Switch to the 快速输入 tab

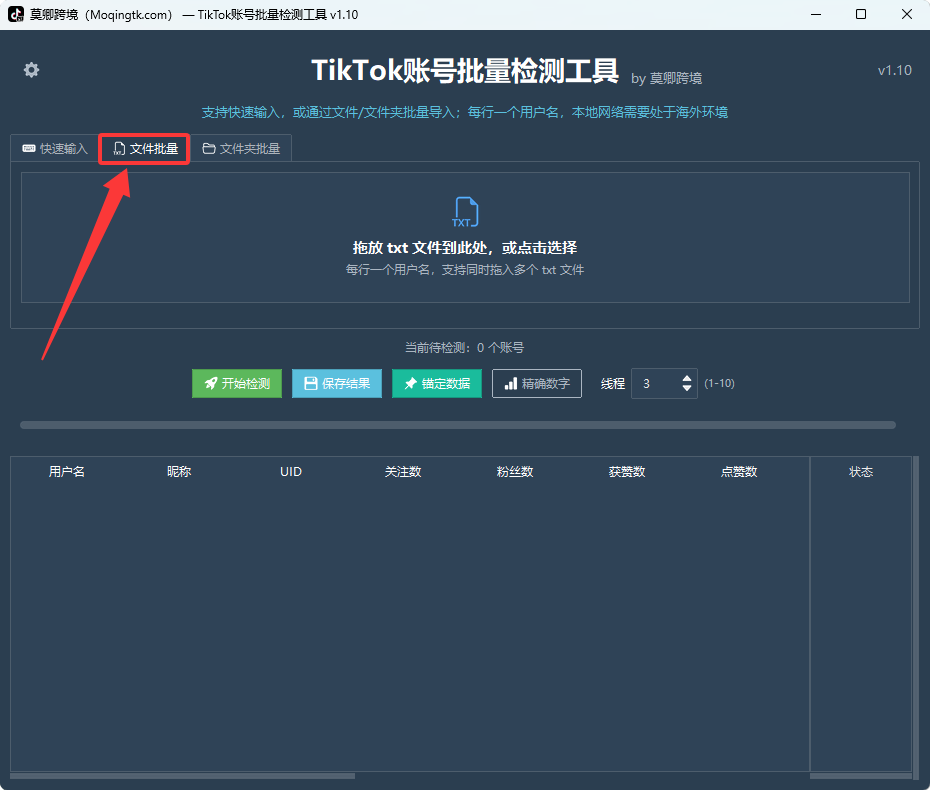55,149
